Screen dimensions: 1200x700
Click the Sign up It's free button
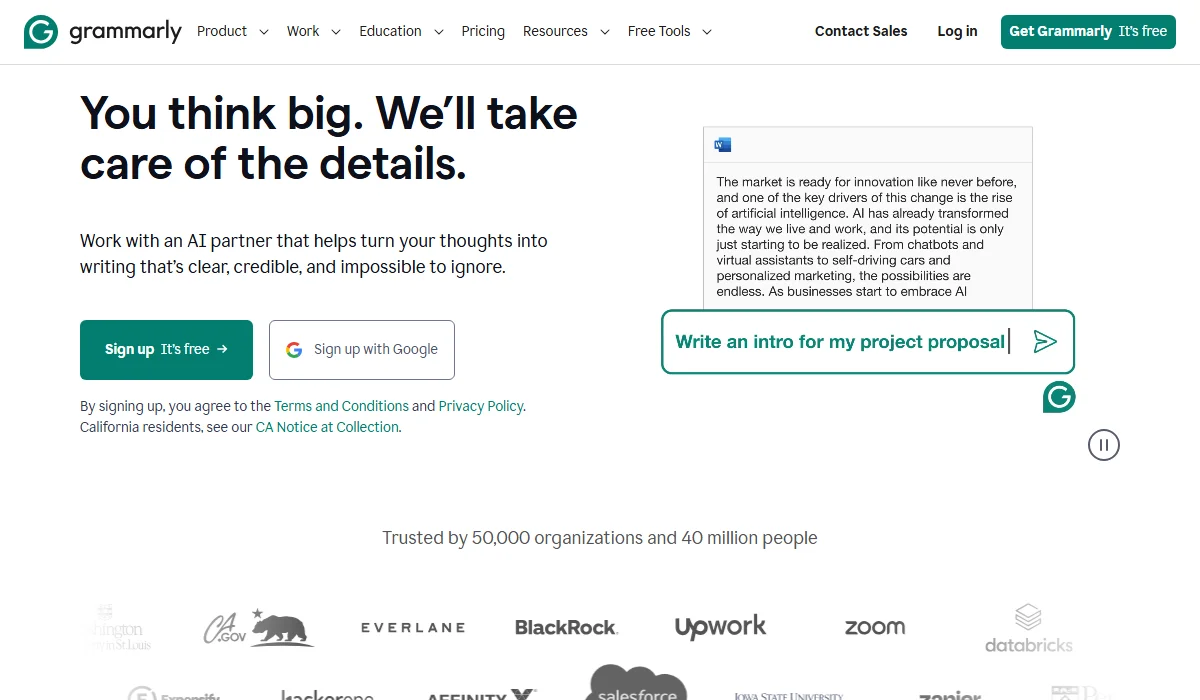tap(166, 349)
